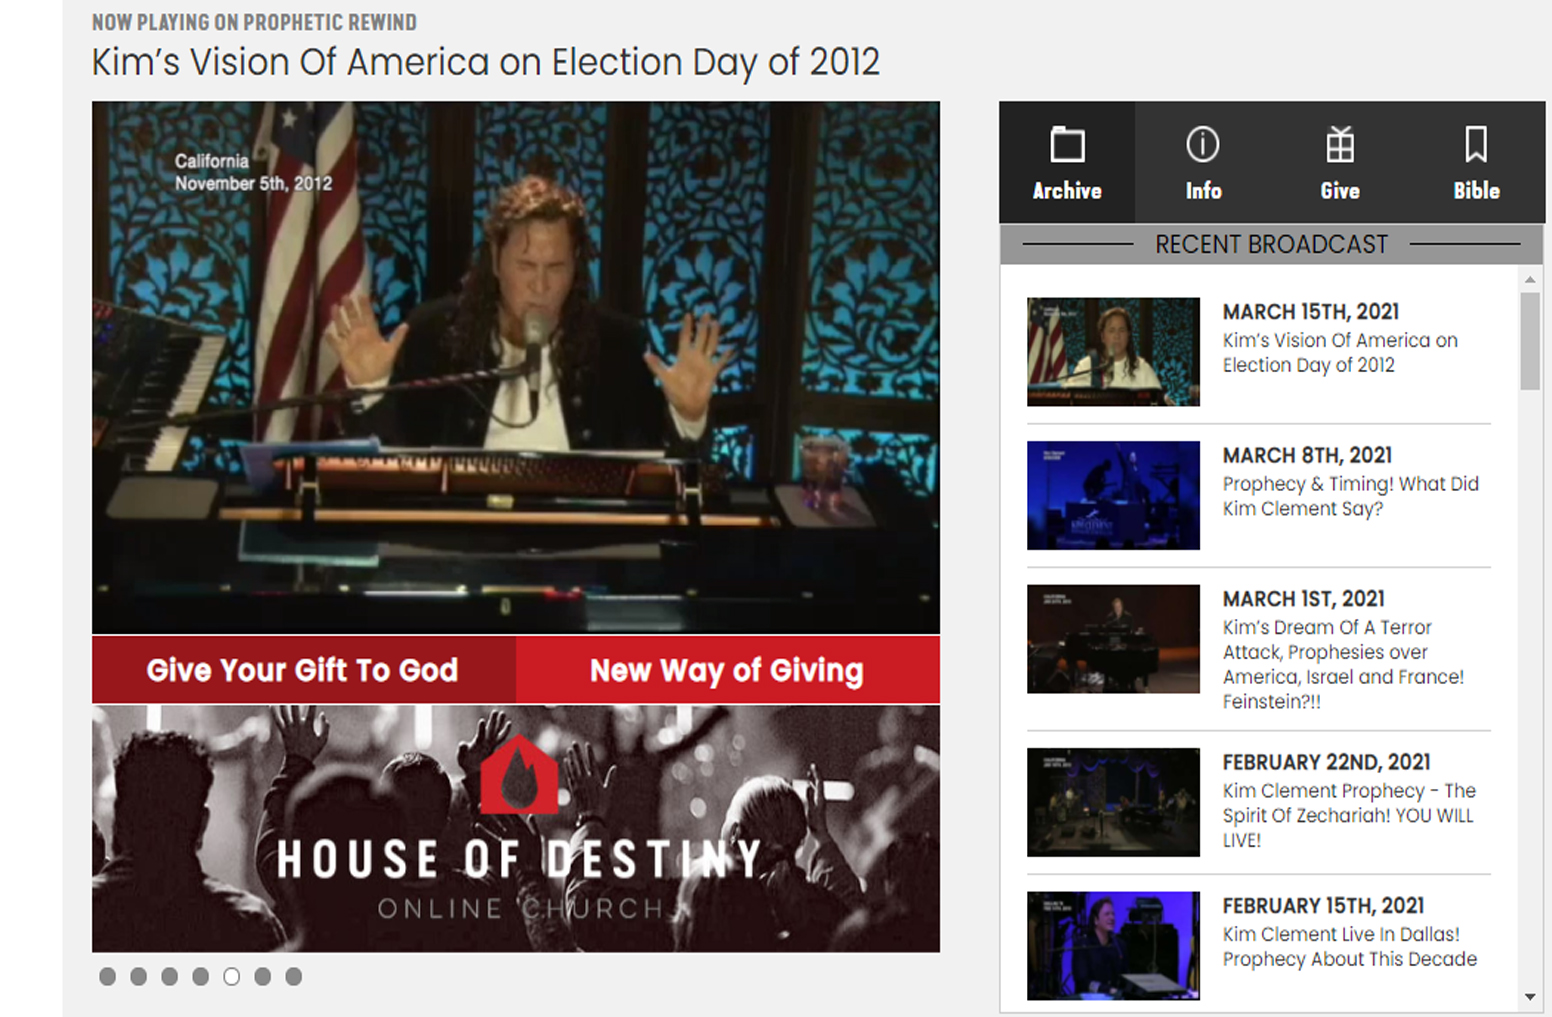Open the Give gift box icon
The height and width of the screenshot is (1017, 1552).
pyautogui.click(x=1340, y=145)
